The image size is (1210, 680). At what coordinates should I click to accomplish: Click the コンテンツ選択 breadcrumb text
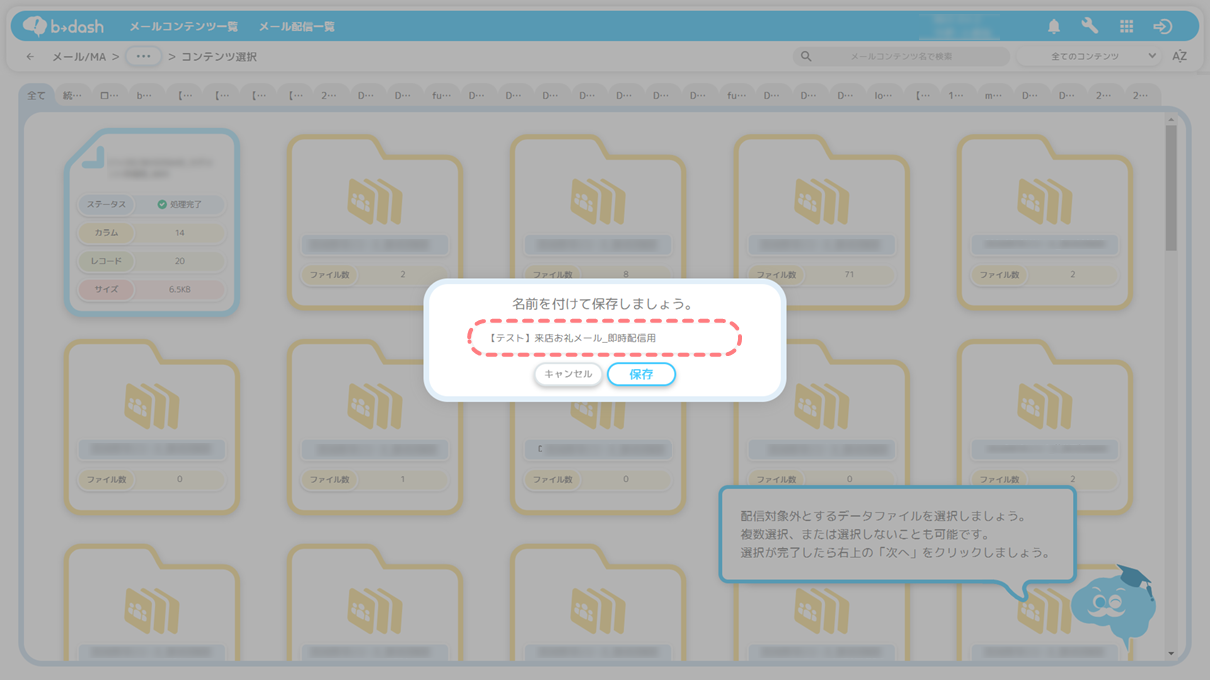[219, 57]
